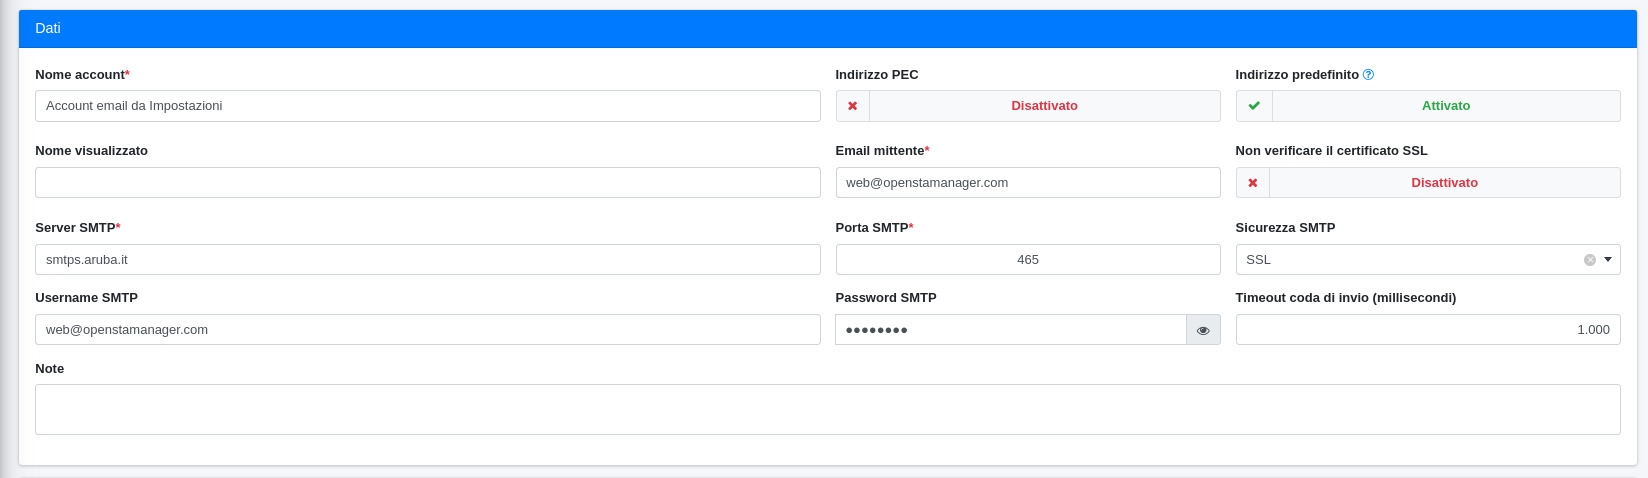This screenshot has width=1648, height=478.
Task: Disable the Indirizzo predefinito toggle
Action: coord(1445,106)
